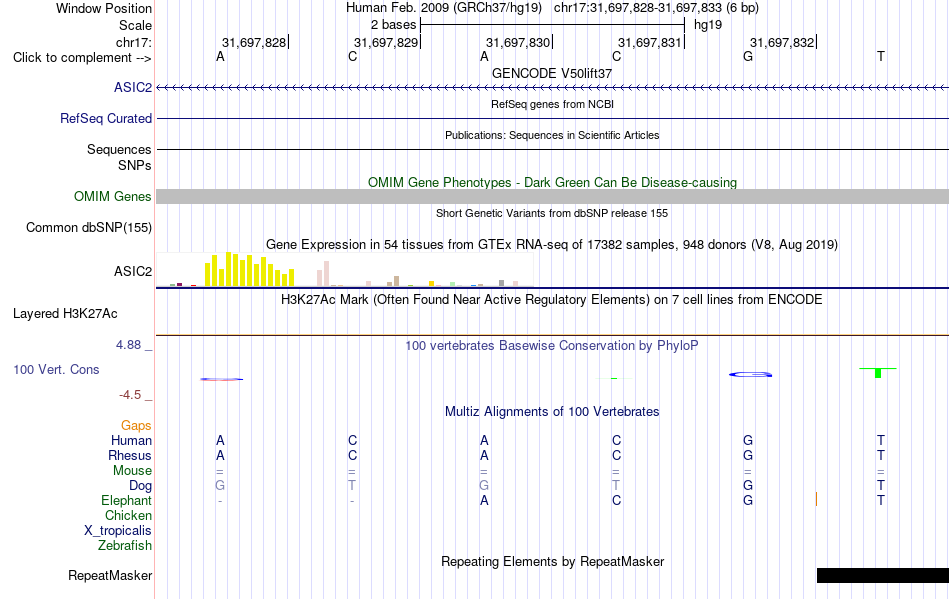Click base T in the complement row

tap(881, 57)
